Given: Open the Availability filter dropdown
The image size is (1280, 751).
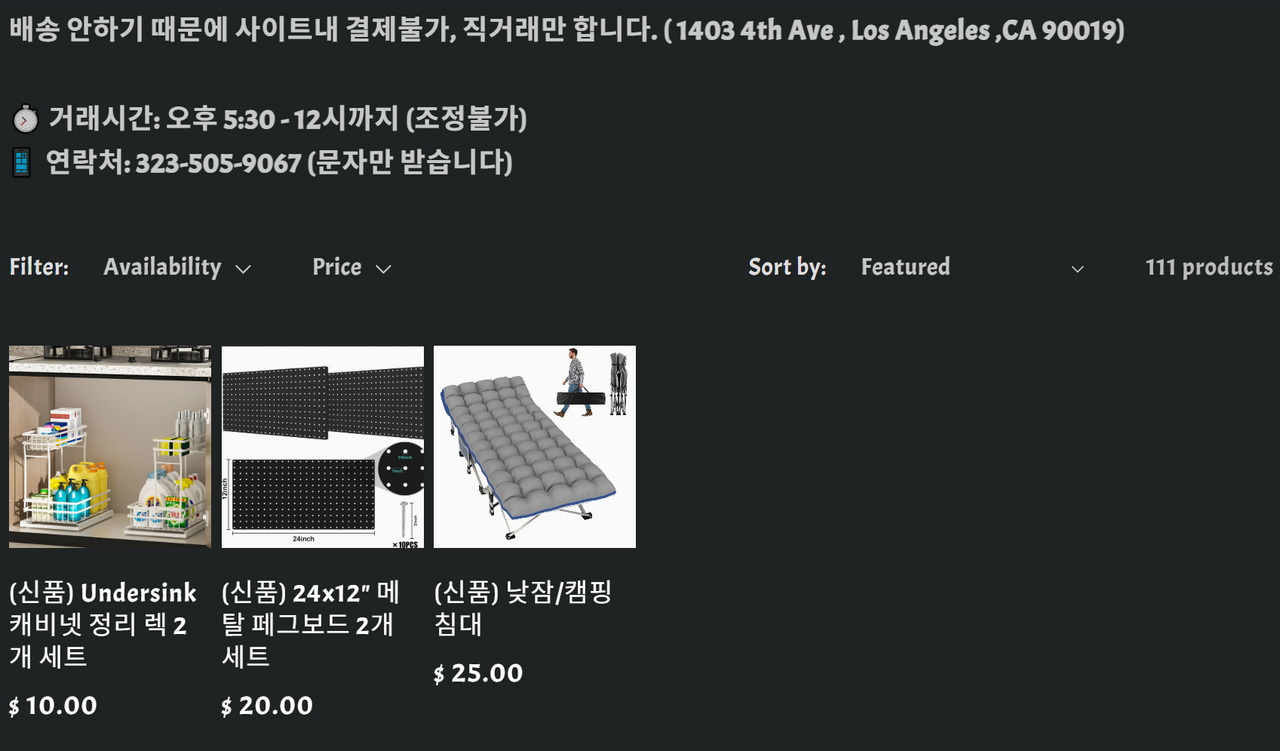Looking at the screenshot, I should tap(163, 267).
